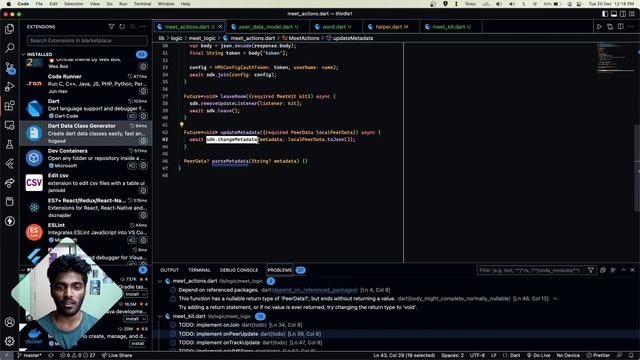Run the Dart file with play icon
640x360 pixels.
(599, 27)
